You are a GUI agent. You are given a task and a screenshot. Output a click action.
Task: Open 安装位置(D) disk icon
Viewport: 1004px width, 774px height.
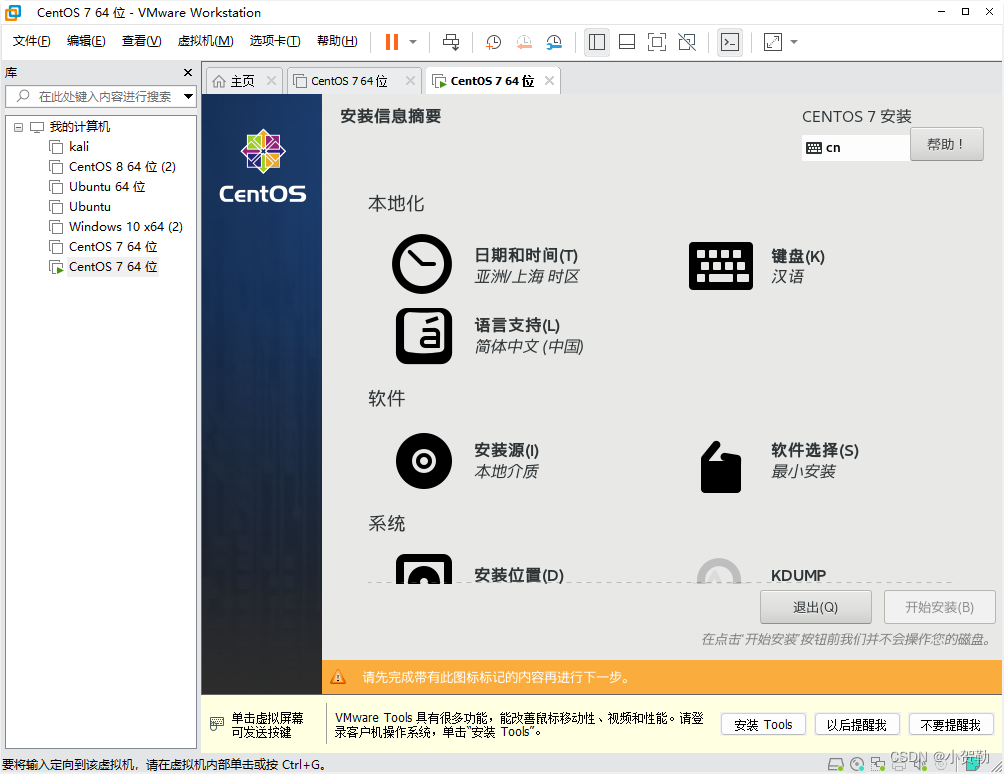423,569
